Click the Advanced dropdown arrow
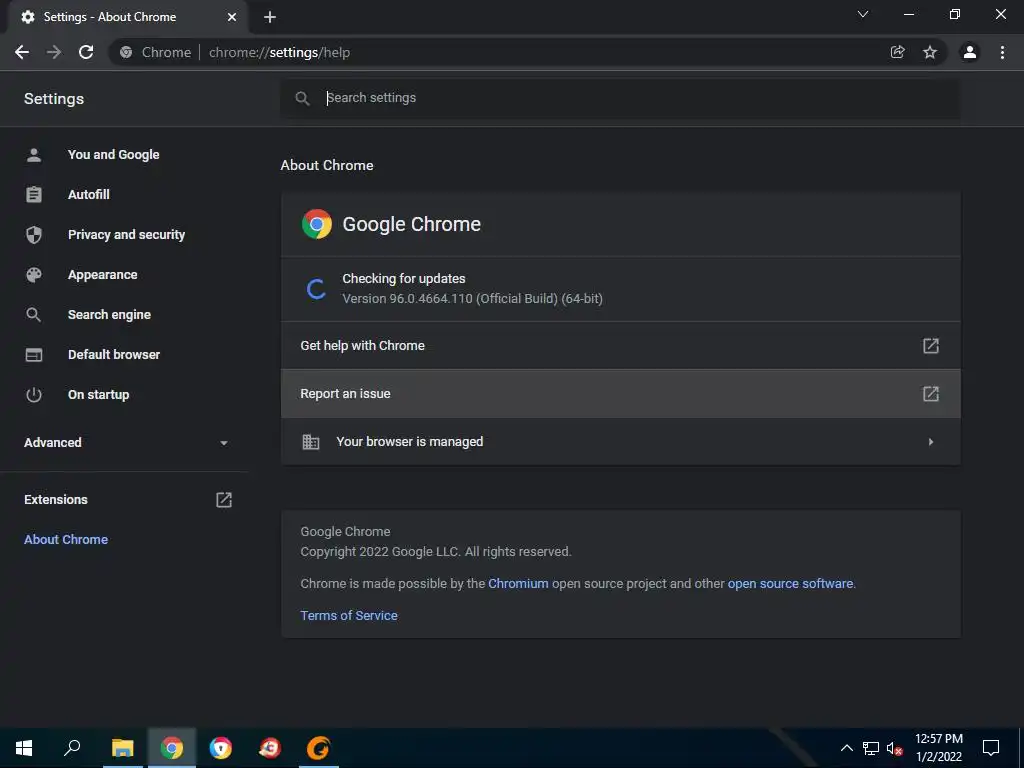Image resolution: width=1024 pixels, height=768 pixels. click(224, 443)
